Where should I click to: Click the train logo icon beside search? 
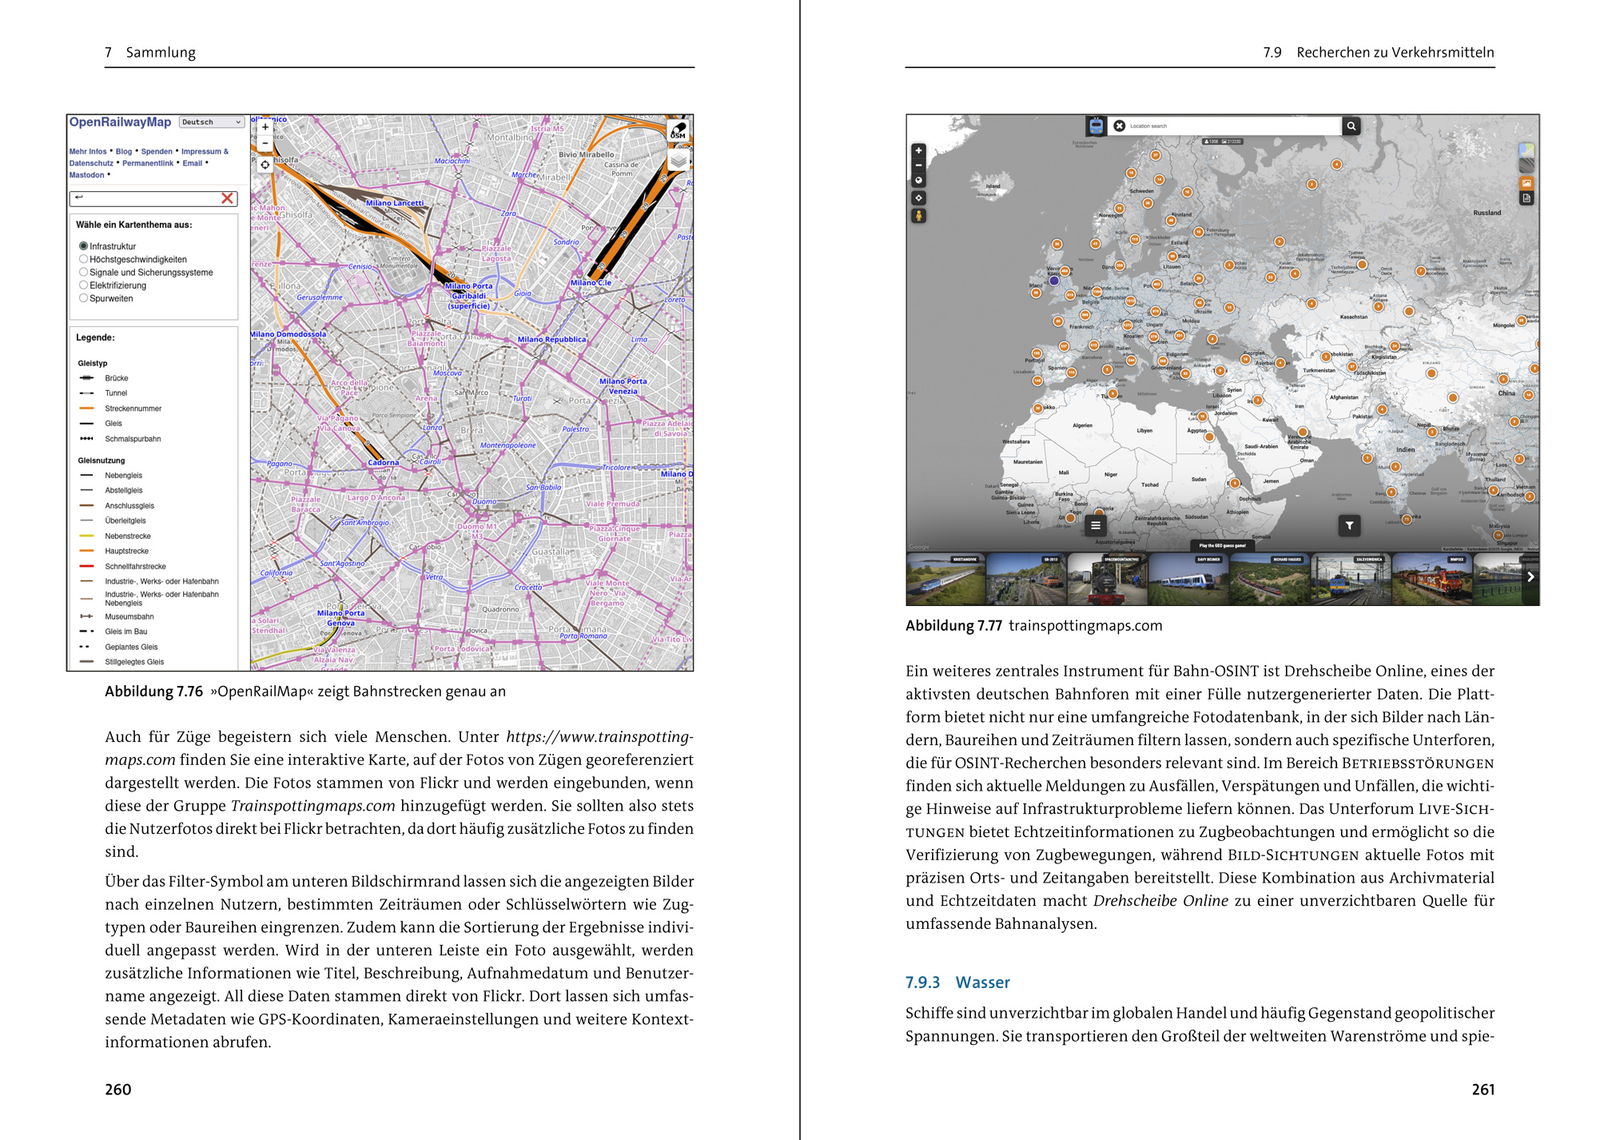pos(1096,126)
